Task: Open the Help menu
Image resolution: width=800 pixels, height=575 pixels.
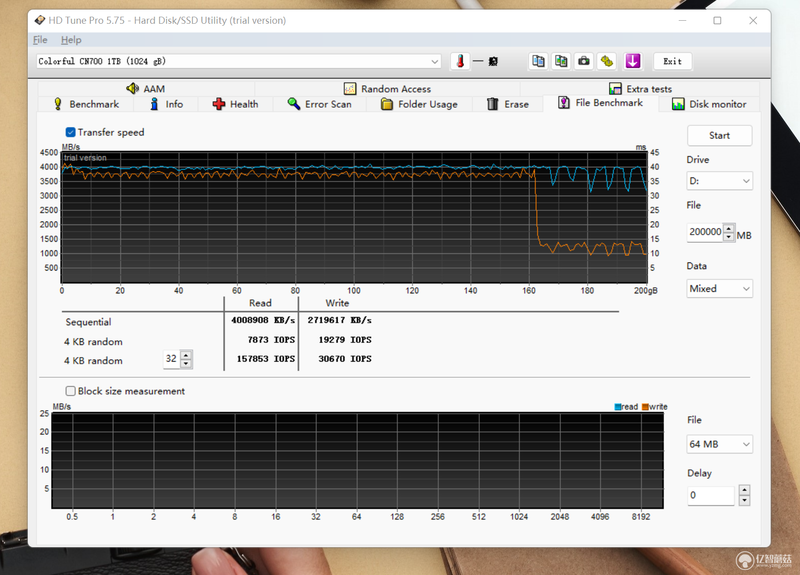Action: point(71,40)
